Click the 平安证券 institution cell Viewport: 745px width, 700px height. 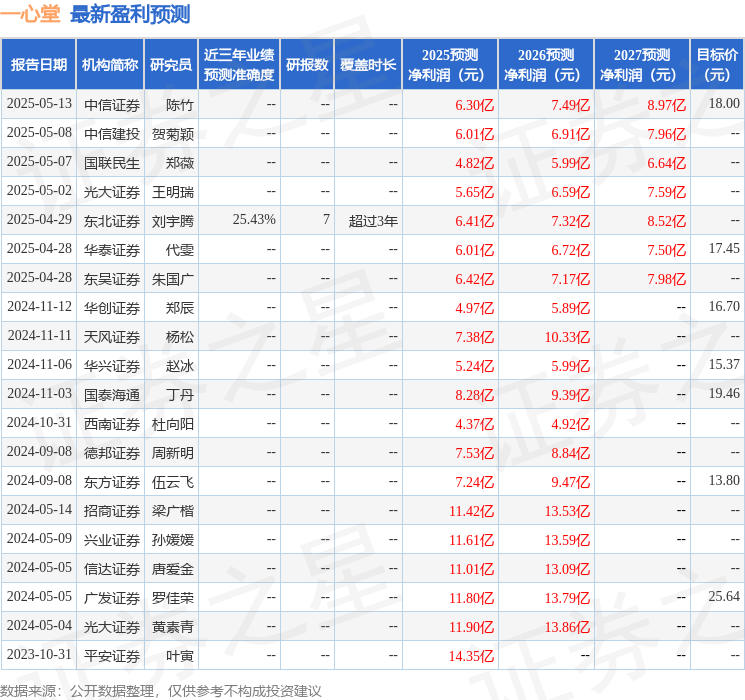(112, 655)
